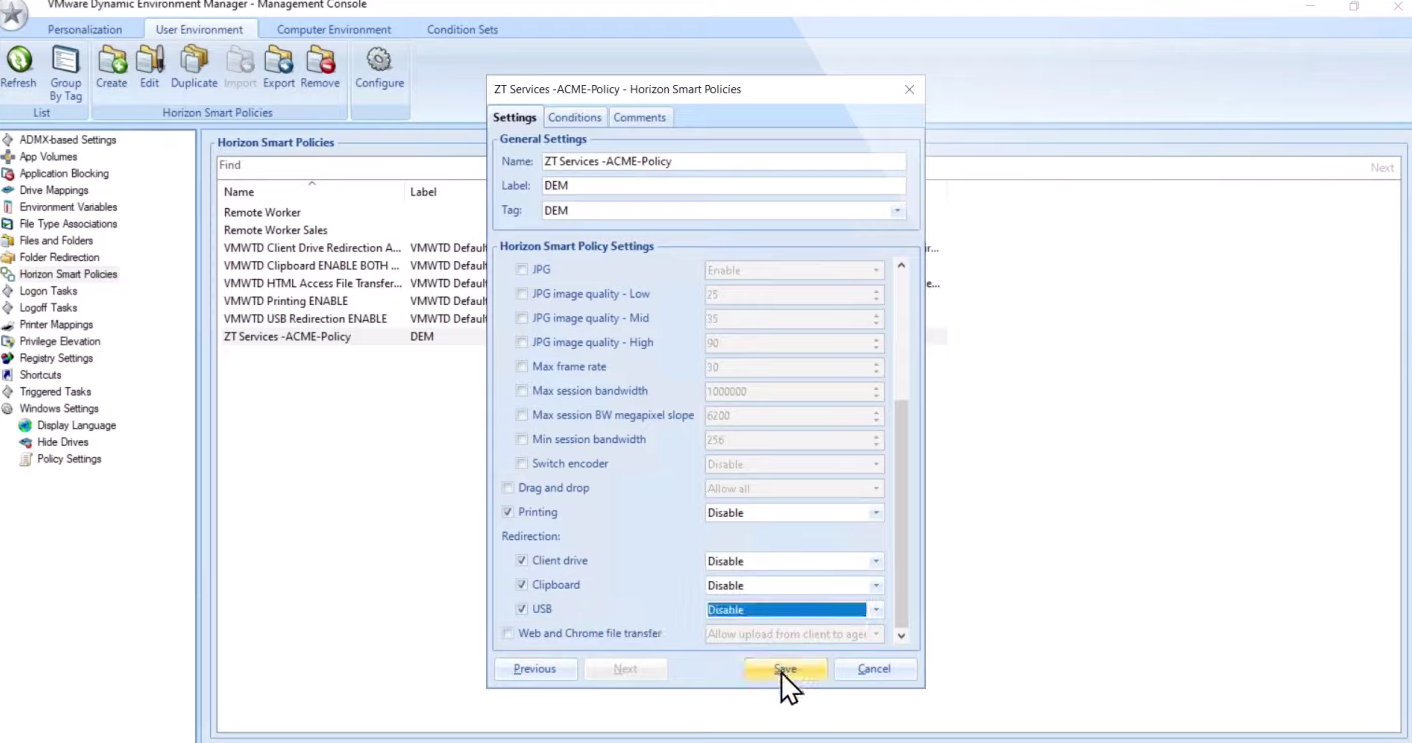Uncheck the USB redirection checkbox
Image resolution: width=1412 pixels, height=743 pixels.
522,609
